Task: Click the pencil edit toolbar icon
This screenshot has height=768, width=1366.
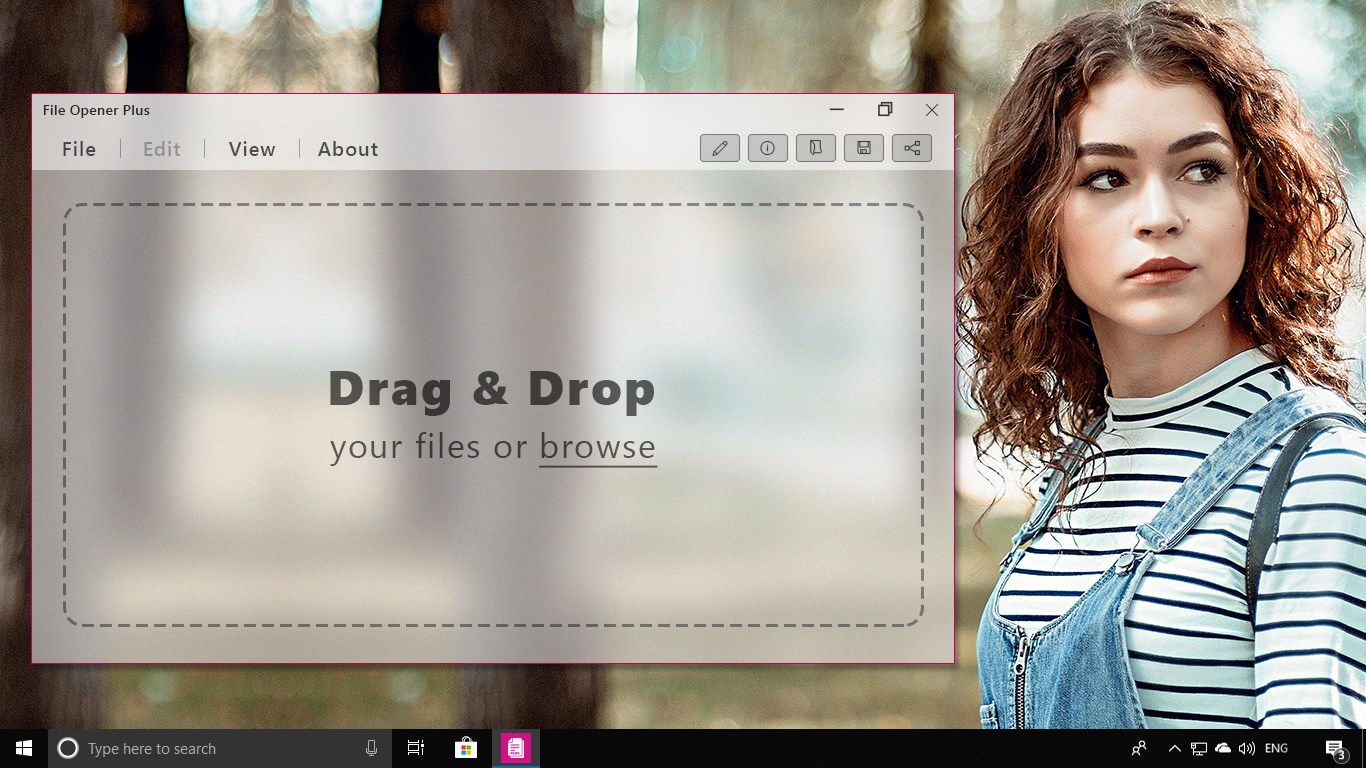Action: (x=720, y=148)
